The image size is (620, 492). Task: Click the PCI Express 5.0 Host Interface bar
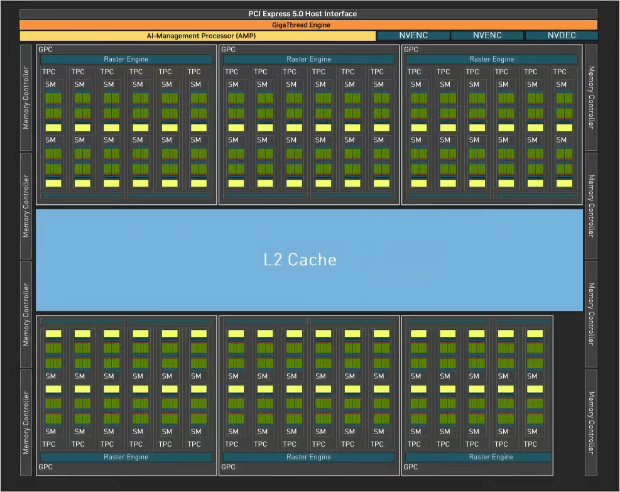point(308,13)
